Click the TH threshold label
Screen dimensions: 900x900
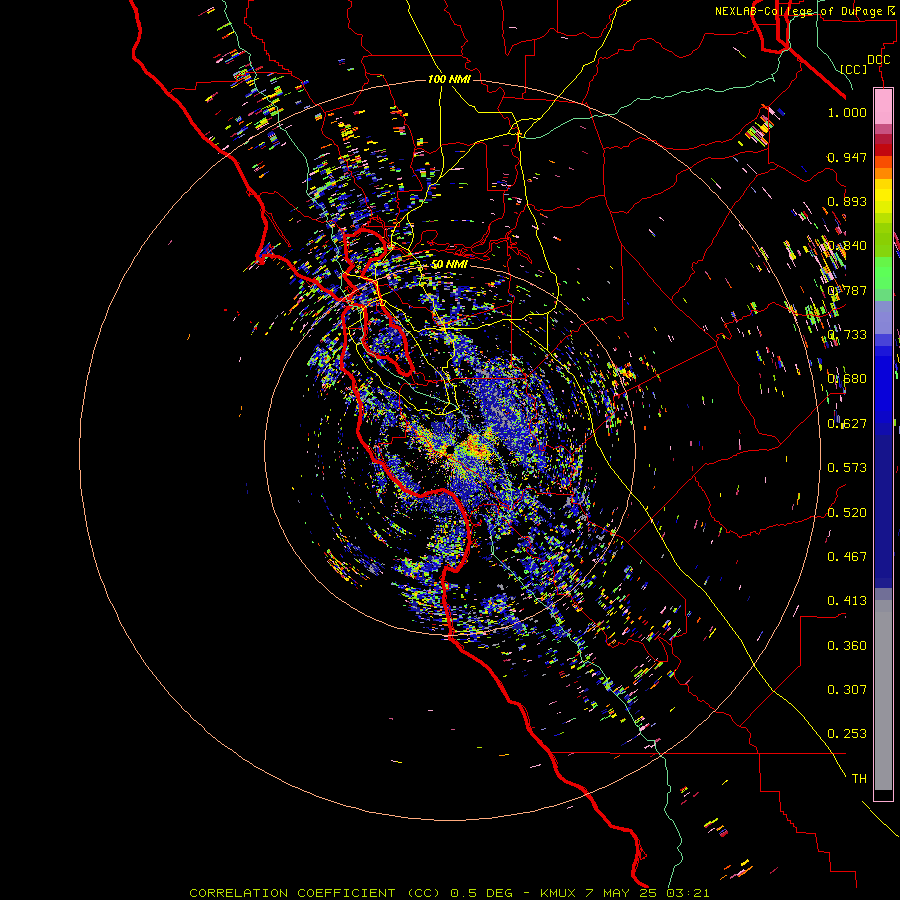(859, 779)
